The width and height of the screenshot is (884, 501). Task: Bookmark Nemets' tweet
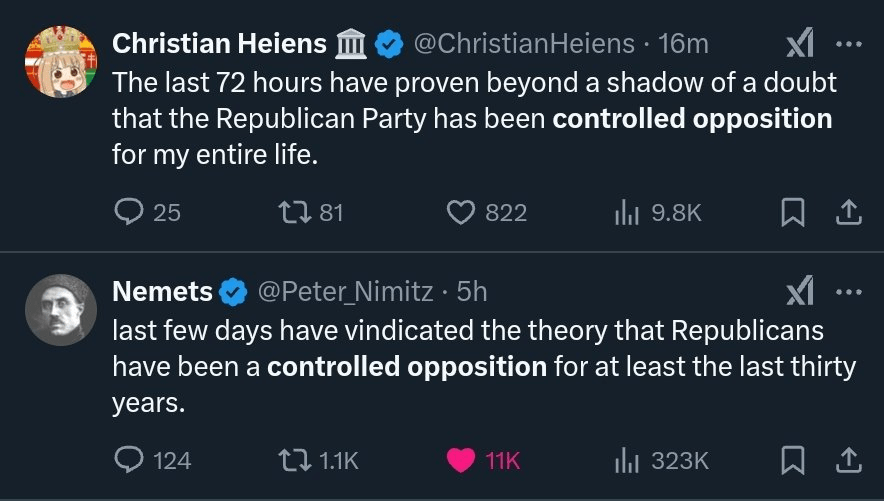792,460
